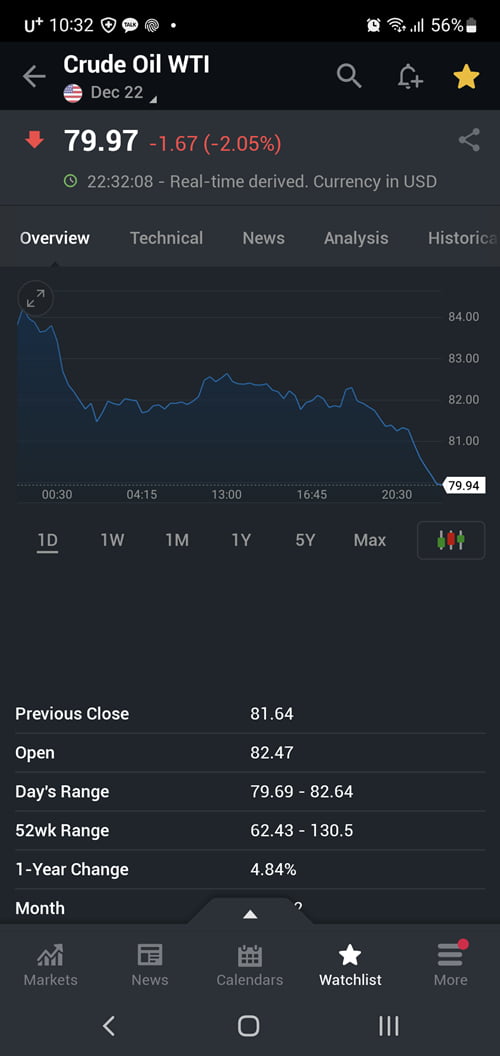Open the Analysis tab

(356, 238)
